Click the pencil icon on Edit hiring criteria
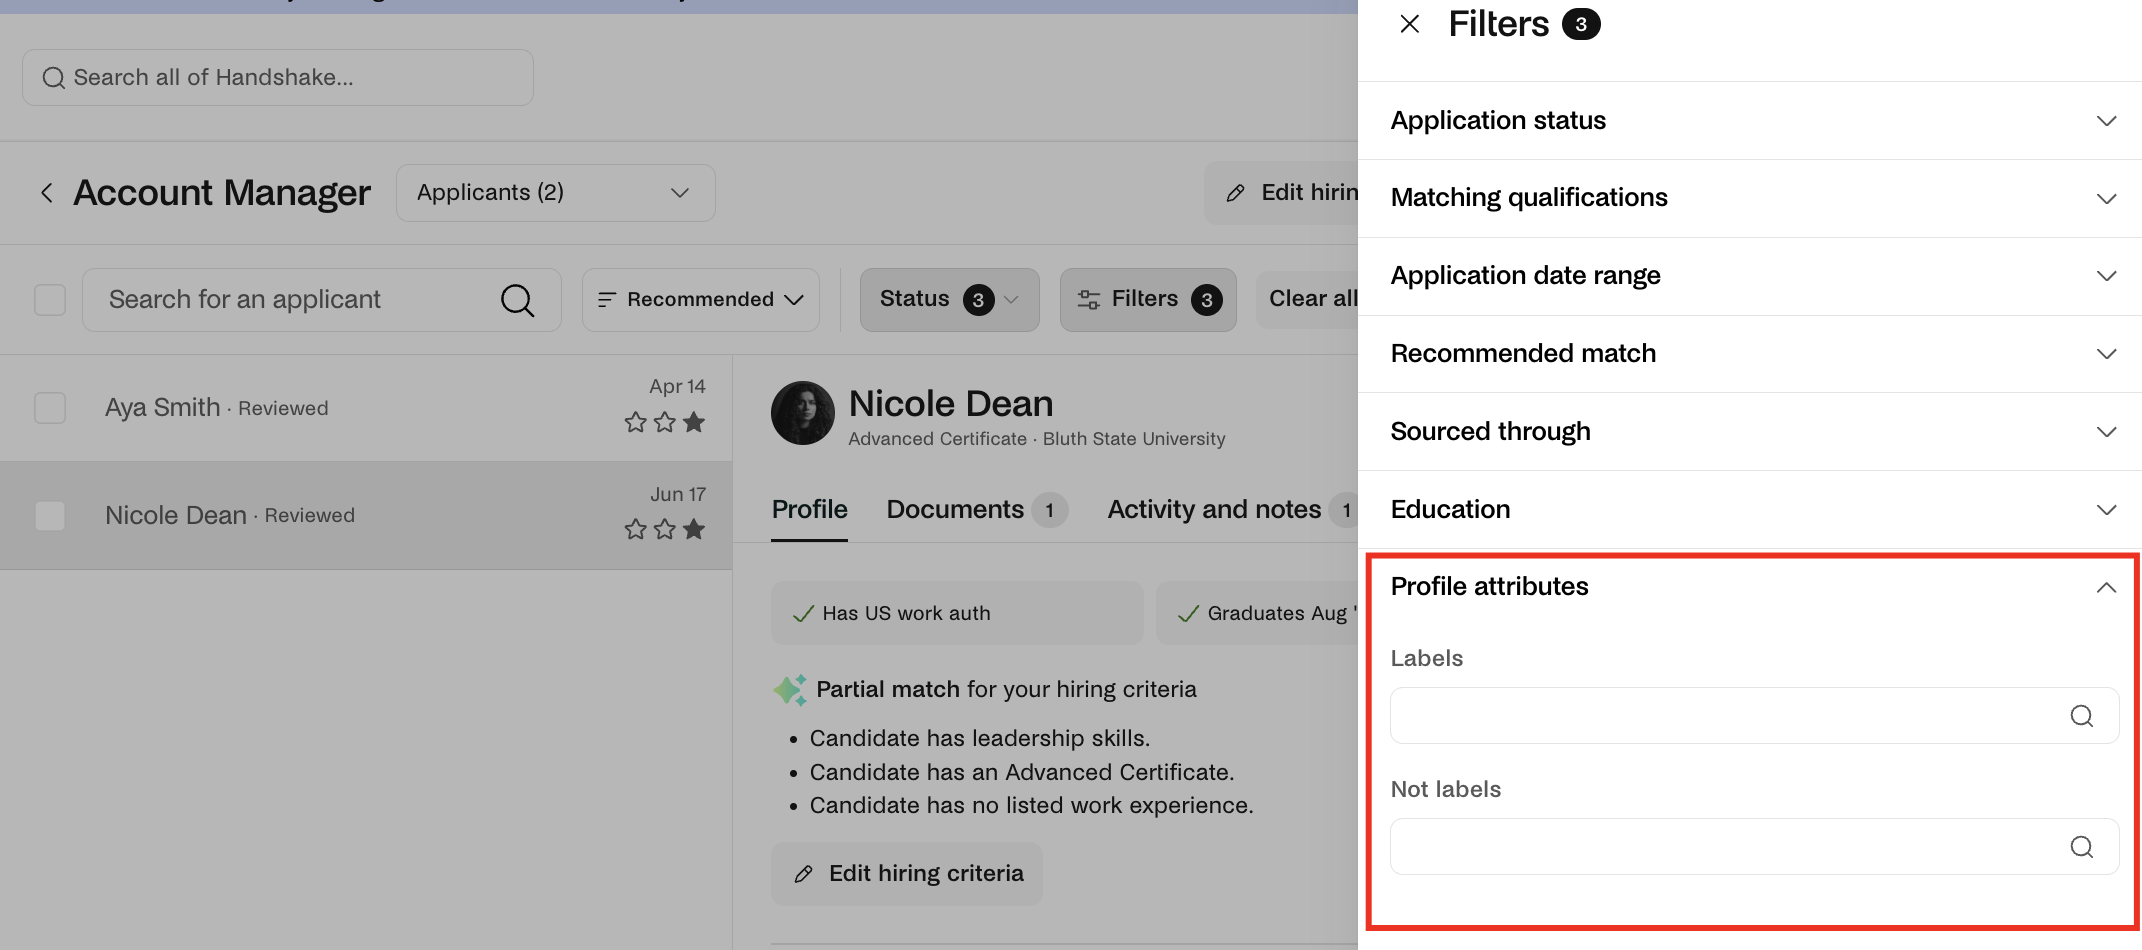Image resolution: width=2142 pixels, height=950 pixels. 803,874
